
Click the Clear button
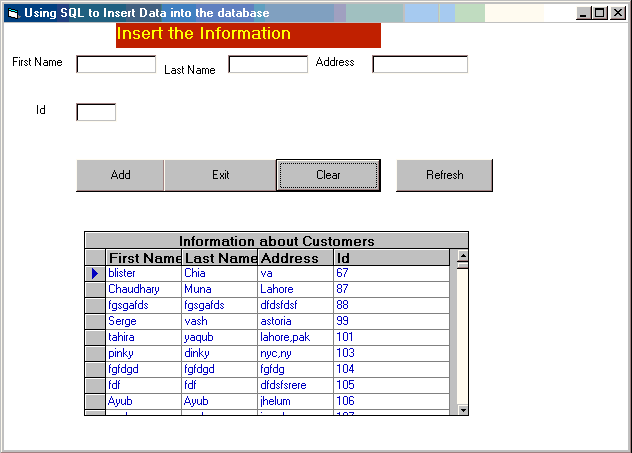pos(328,175)
